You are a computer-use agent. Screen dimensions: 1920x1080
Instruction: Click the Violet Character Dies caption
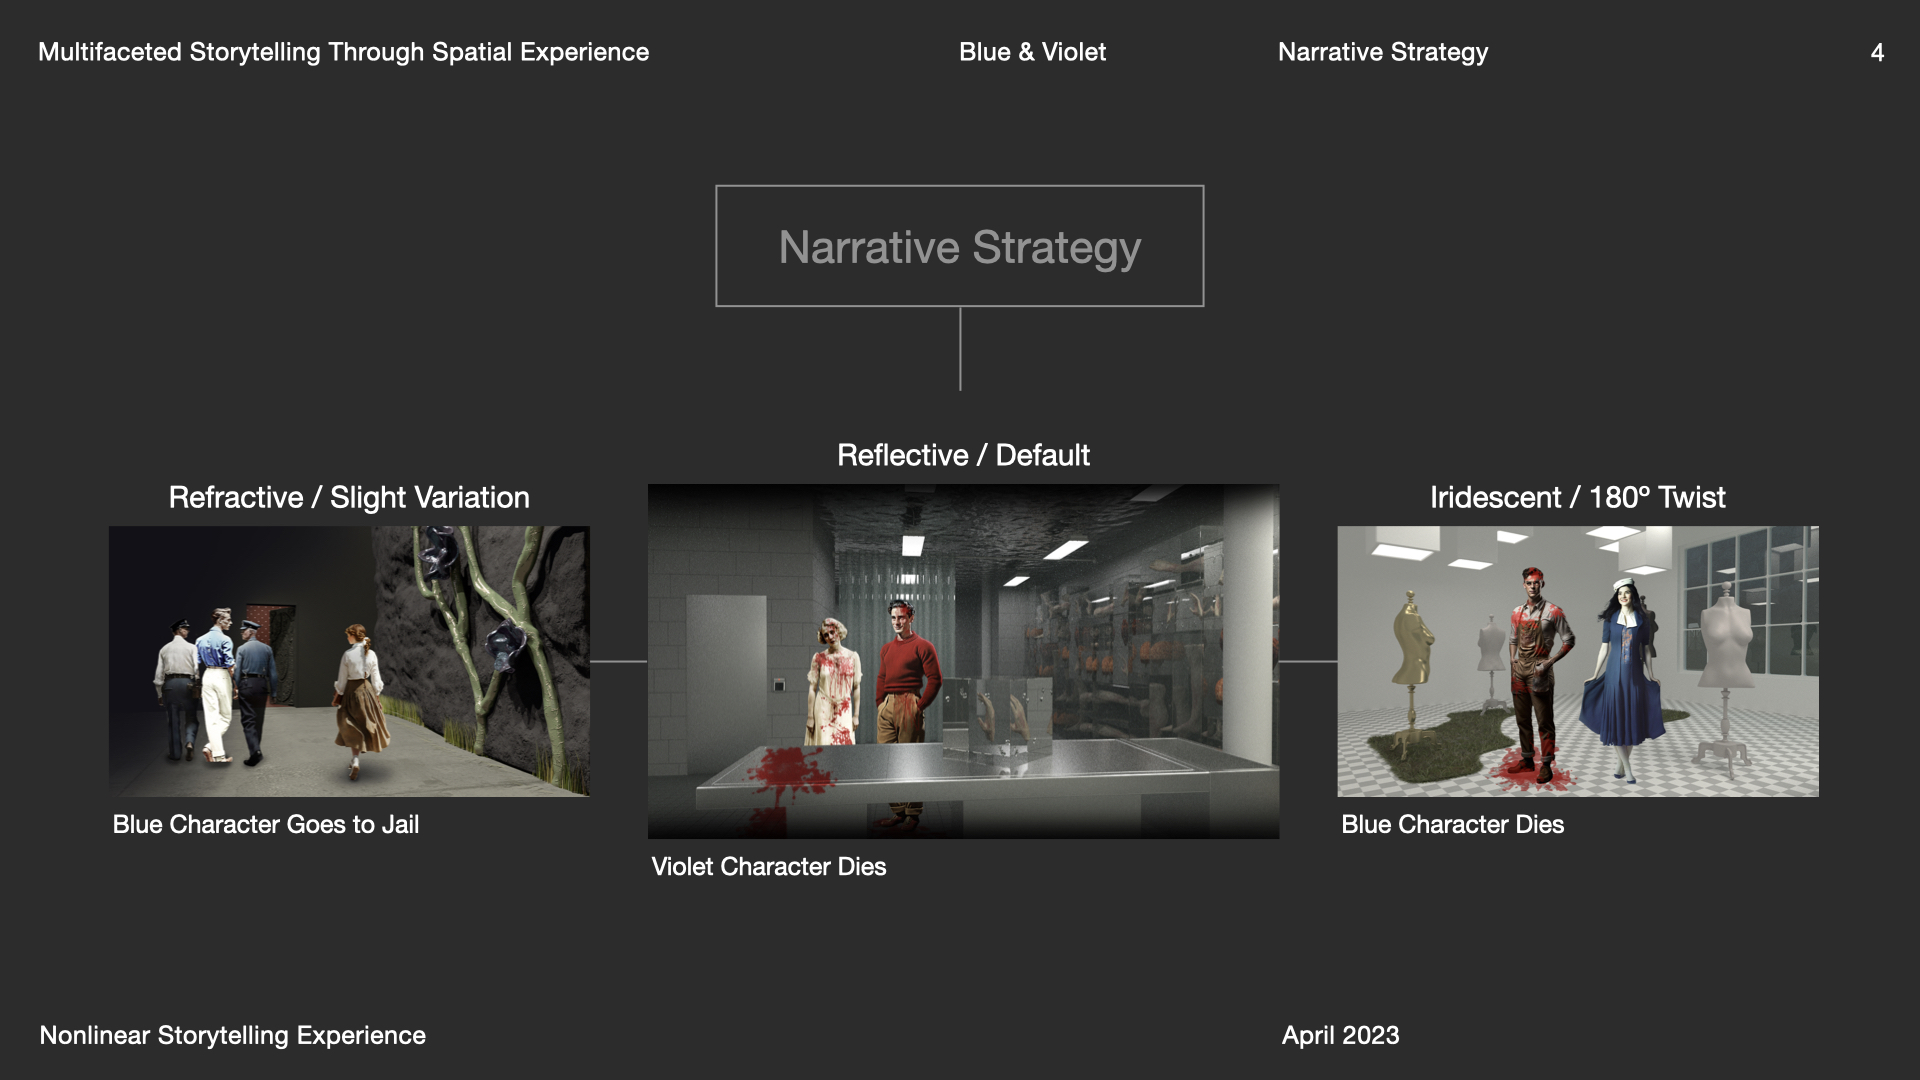click(x=768, y=866)
